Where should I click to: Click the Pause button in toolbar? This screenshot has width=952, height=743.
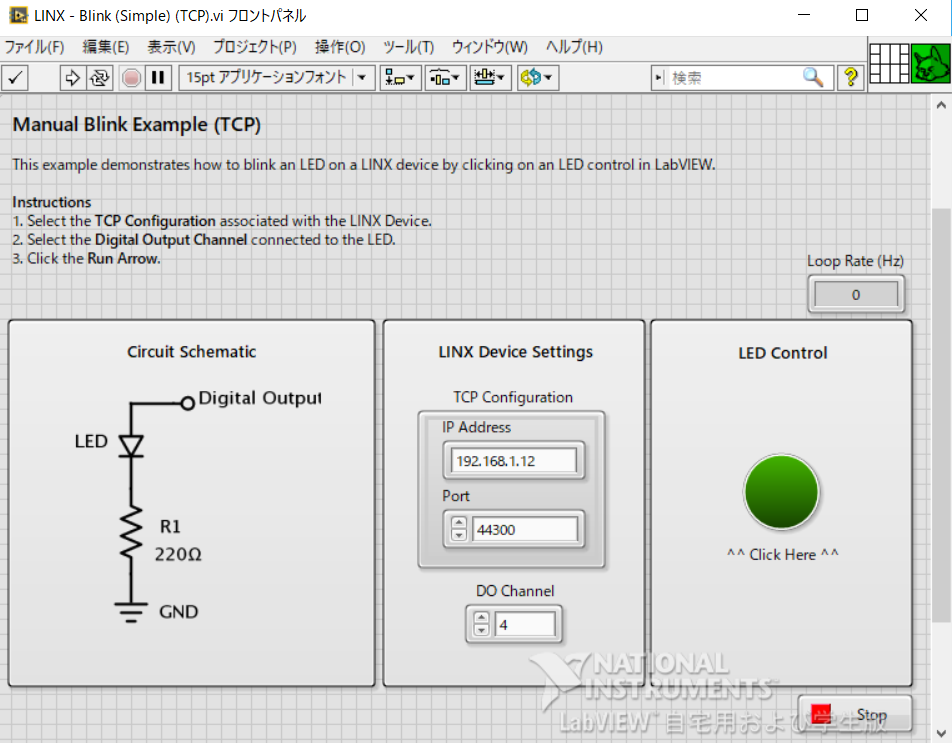158,78
